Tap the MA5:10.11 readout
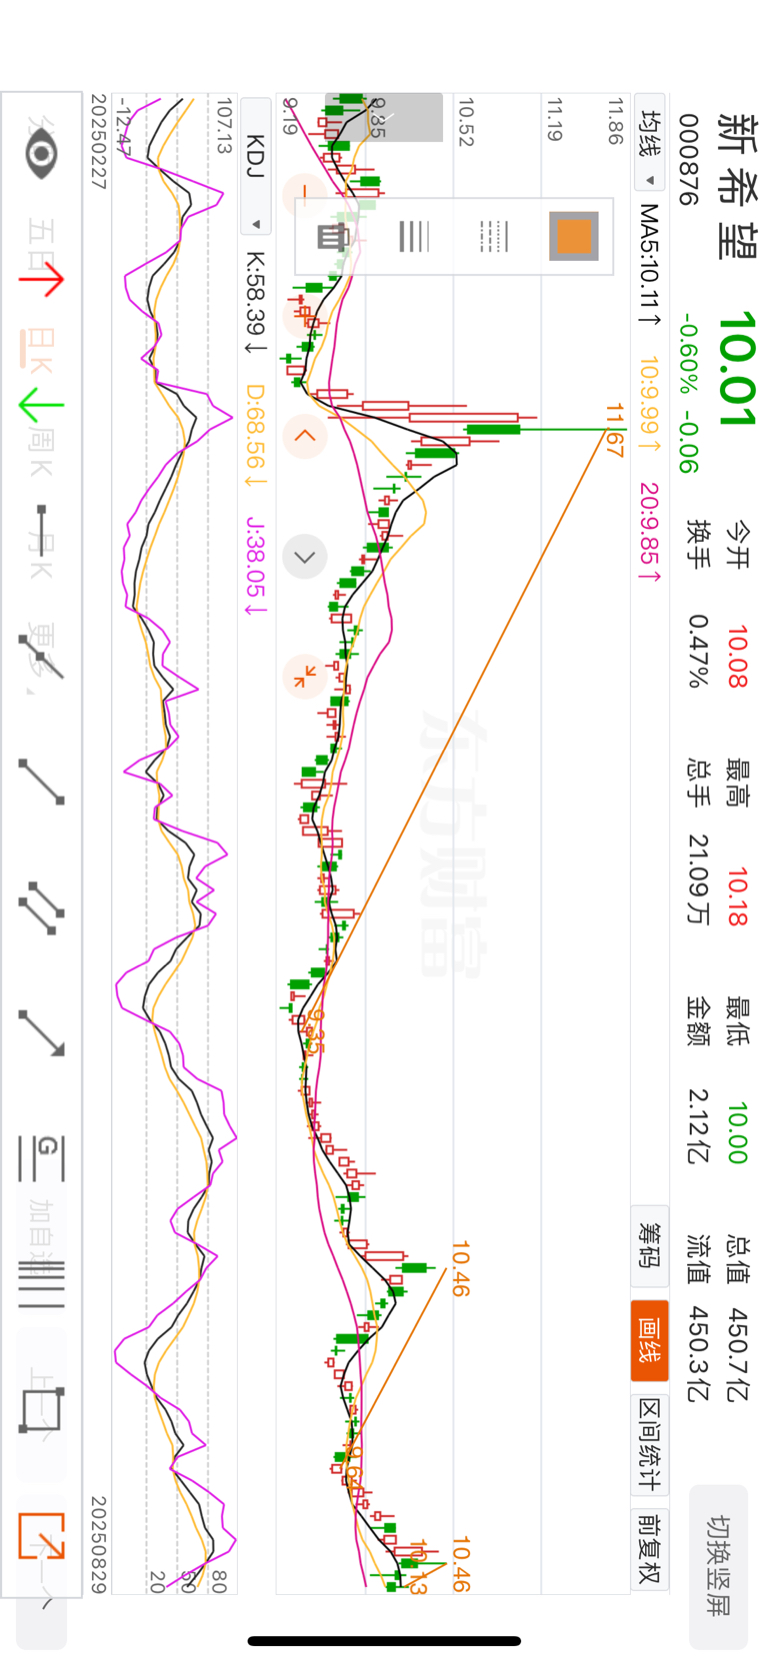 pos(650,265)
